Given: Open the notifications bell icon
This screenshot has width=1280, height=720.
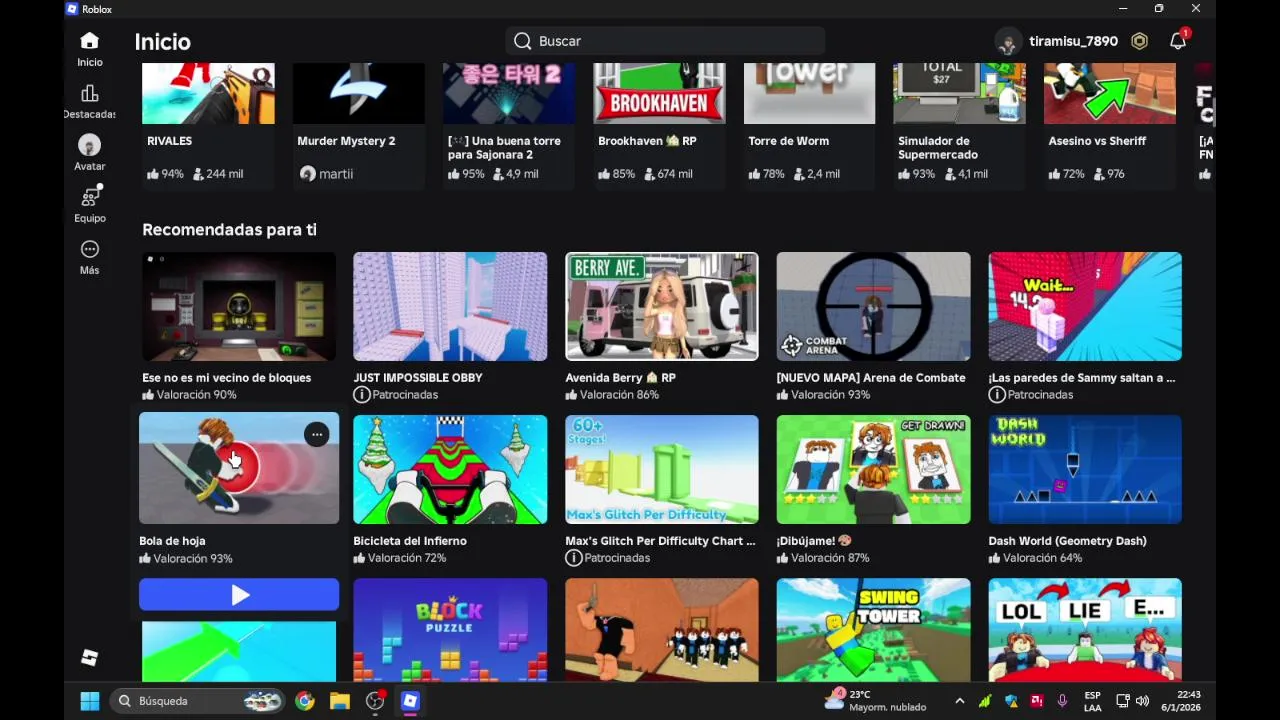Looking at the screenshot, I should pos(1178,41).
